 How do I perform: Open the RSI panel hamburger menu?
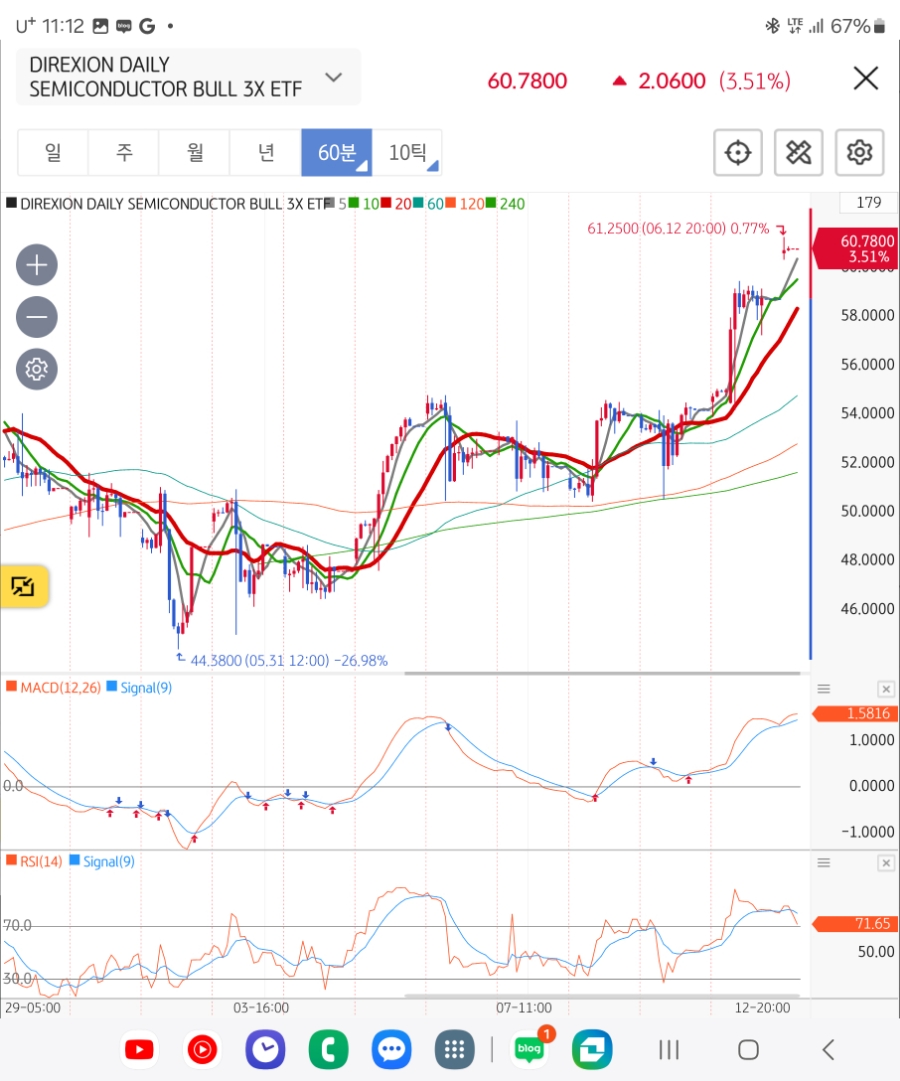pos(823,862)
